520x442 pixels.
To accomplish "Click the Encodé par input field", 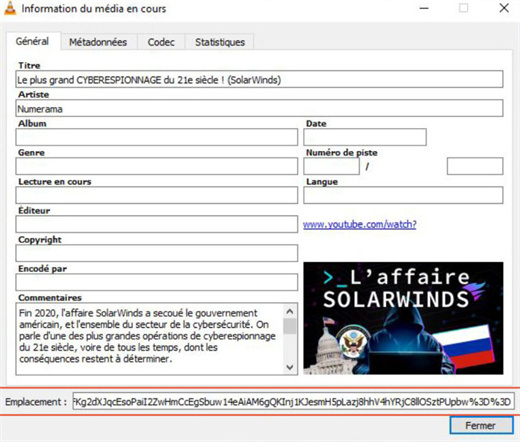I will [x=157, y=282].
